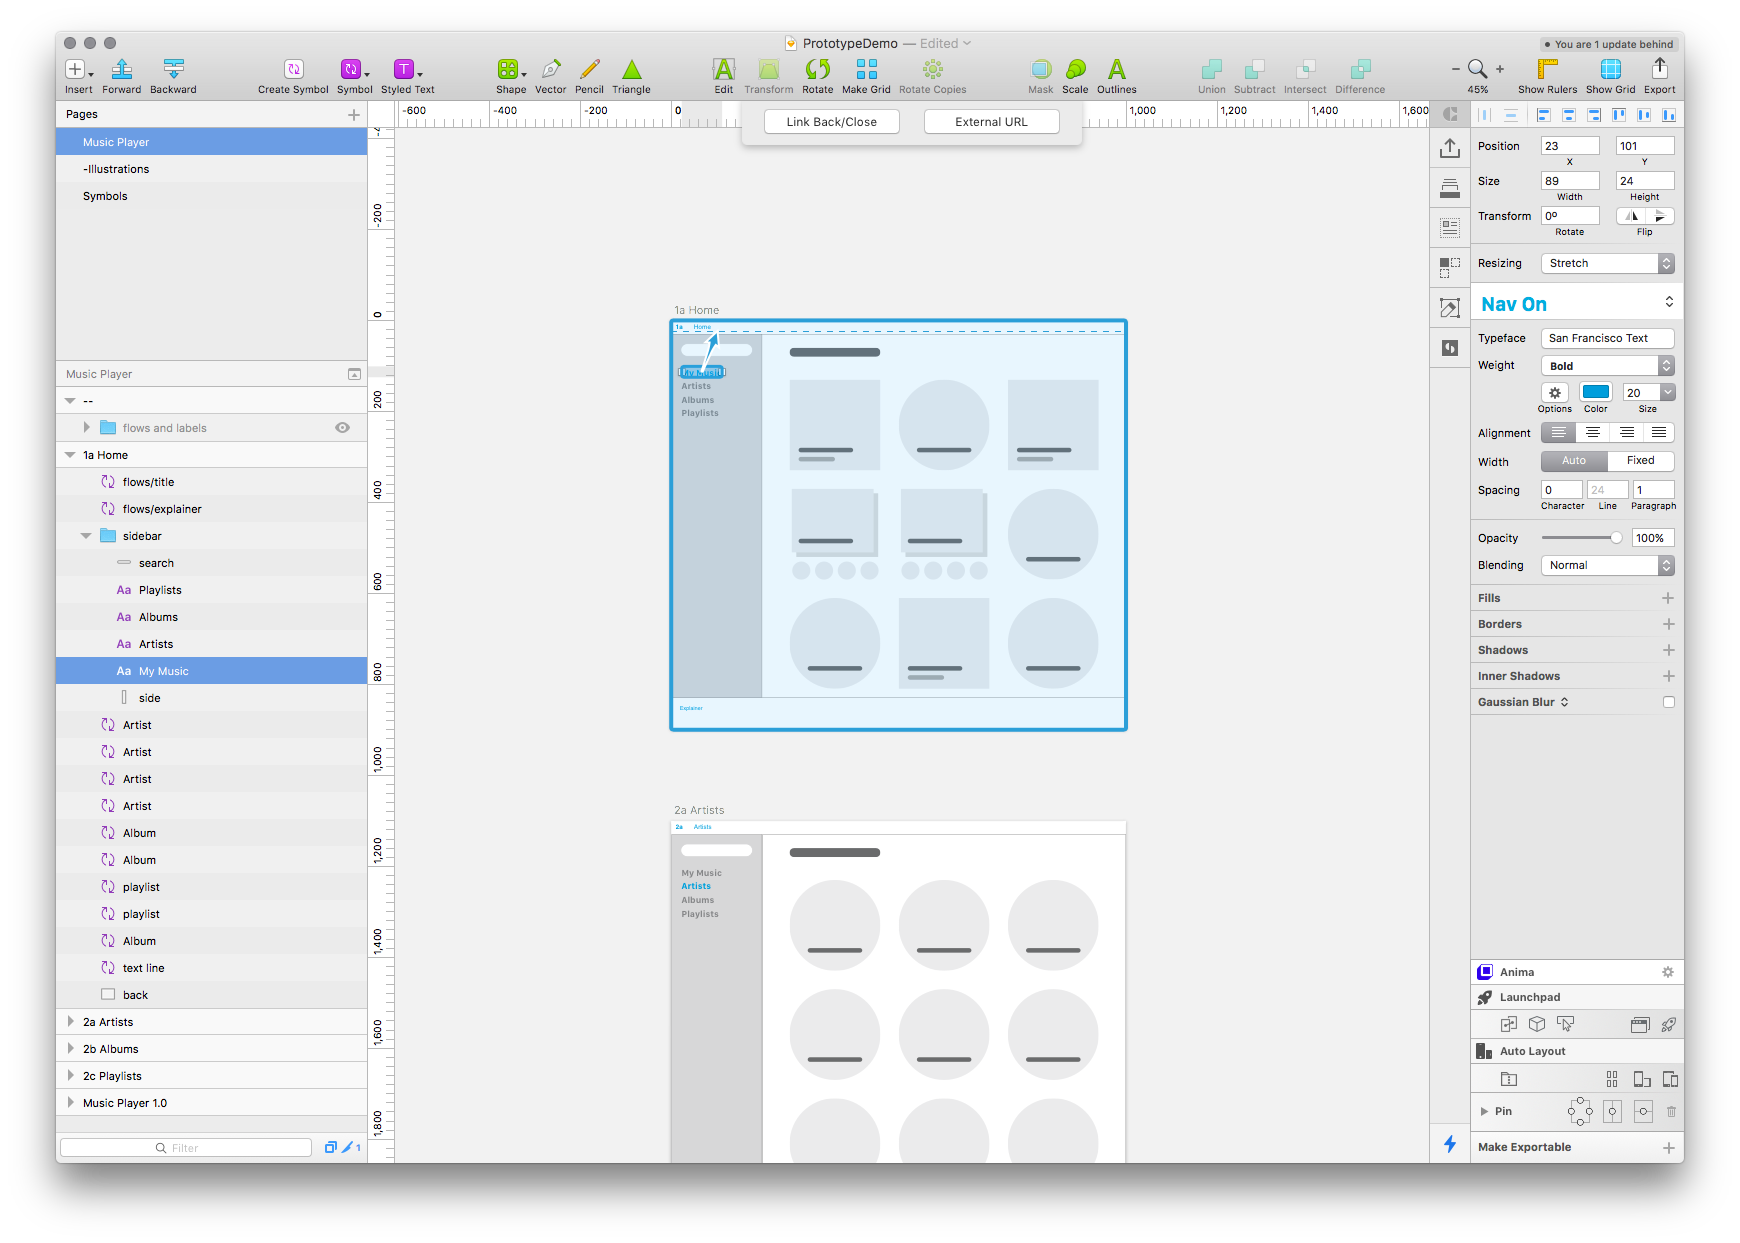Collapse the 1a Home group
1740x1243 pixels.
pyautogui.click(x=69, y=454)
